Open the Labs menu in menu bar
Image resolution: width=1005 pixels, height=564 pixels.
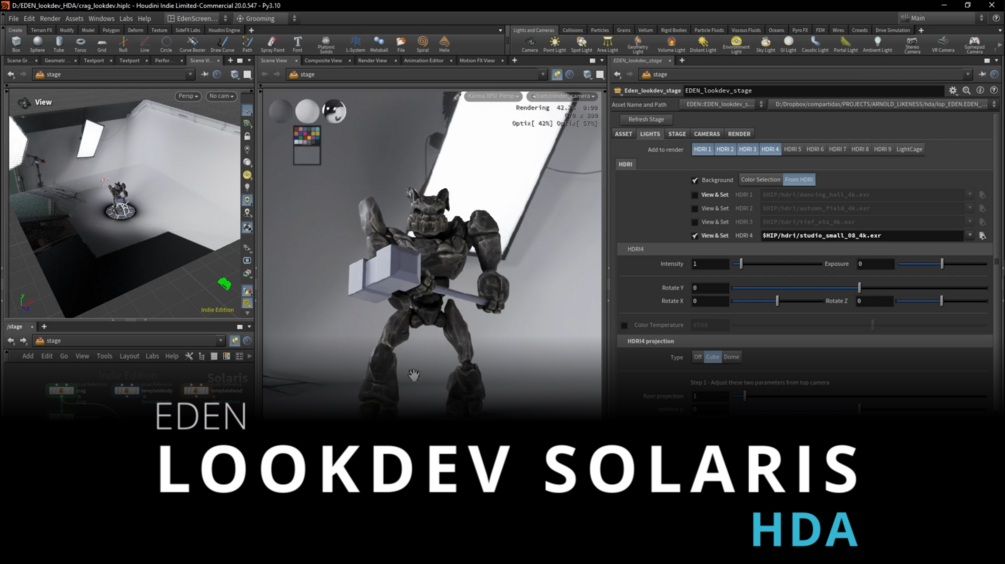(x=126, y=19)
